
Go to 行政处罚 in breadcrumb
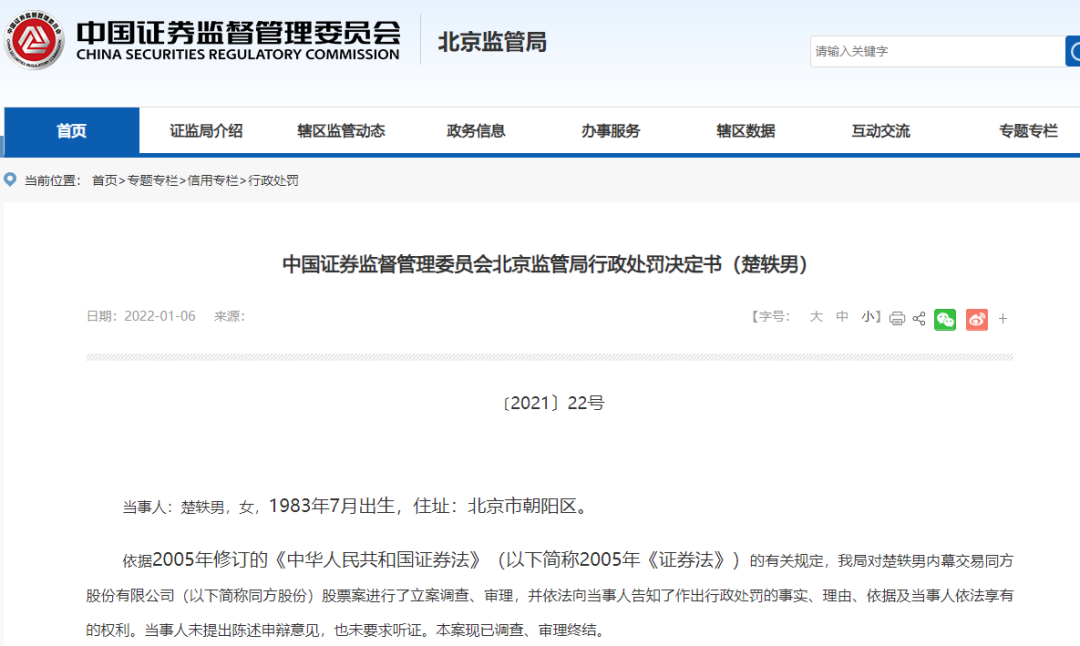click(273, 180)
